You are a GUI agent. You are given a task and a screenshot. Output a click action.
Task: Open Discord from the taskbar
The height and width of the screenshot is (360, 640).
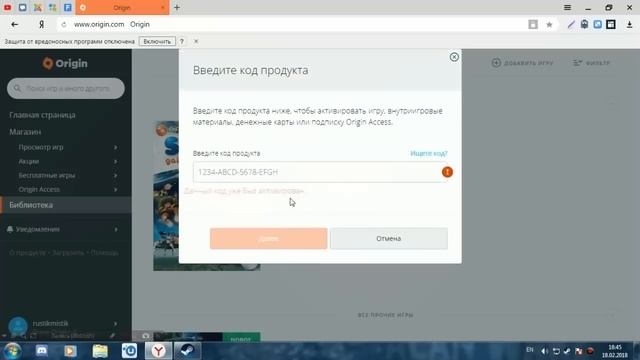(x=42, y=351)
